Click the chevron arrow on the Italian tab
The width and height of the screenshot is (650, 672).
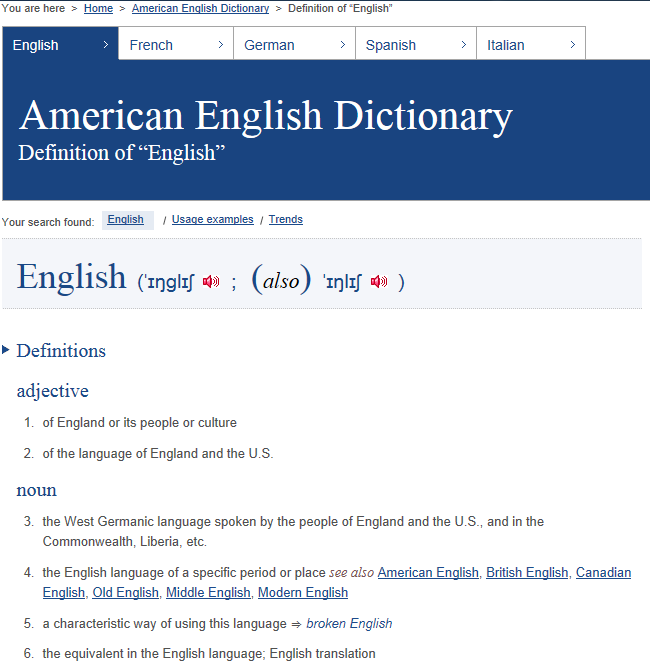coord(573,45)
